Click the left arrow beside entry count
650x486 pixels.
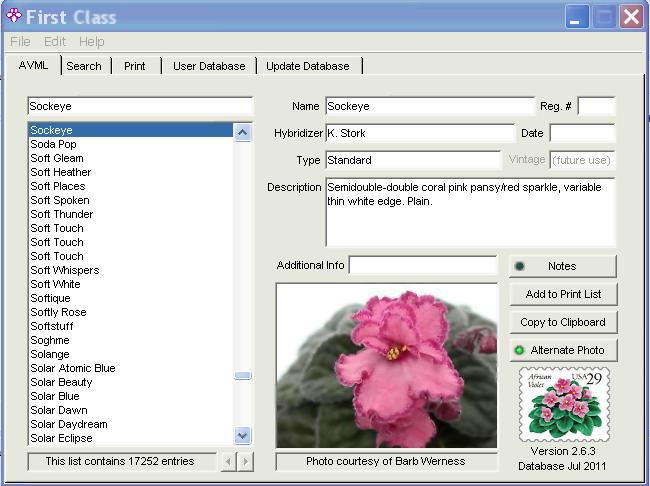(228, 461)
